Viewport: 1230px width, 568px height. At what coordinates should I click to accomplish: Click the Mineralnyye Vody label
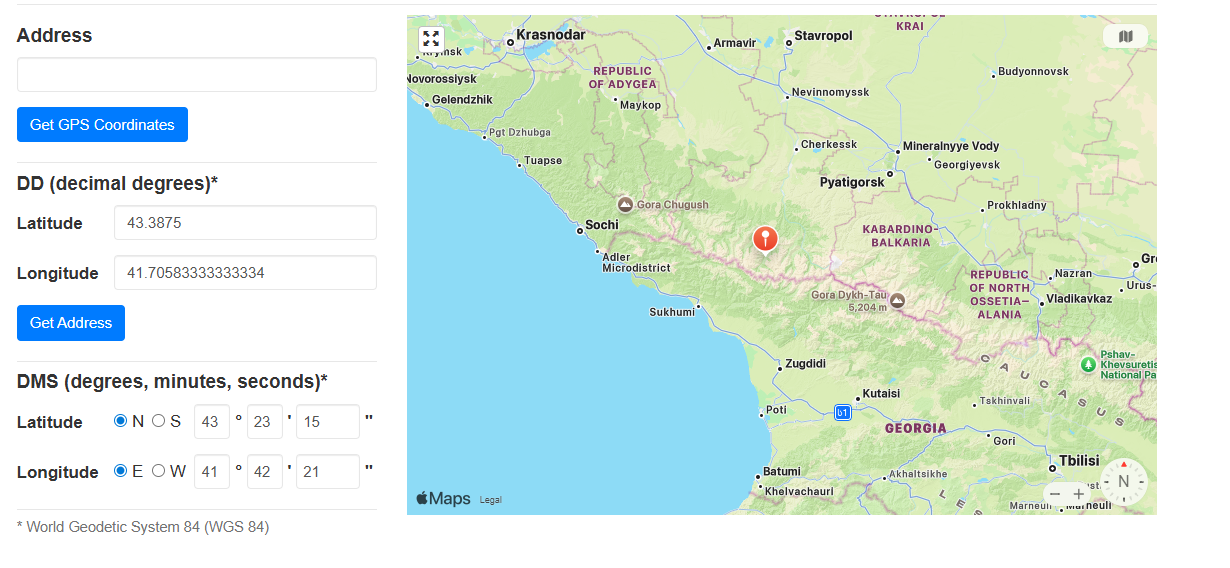click(951, 146)
